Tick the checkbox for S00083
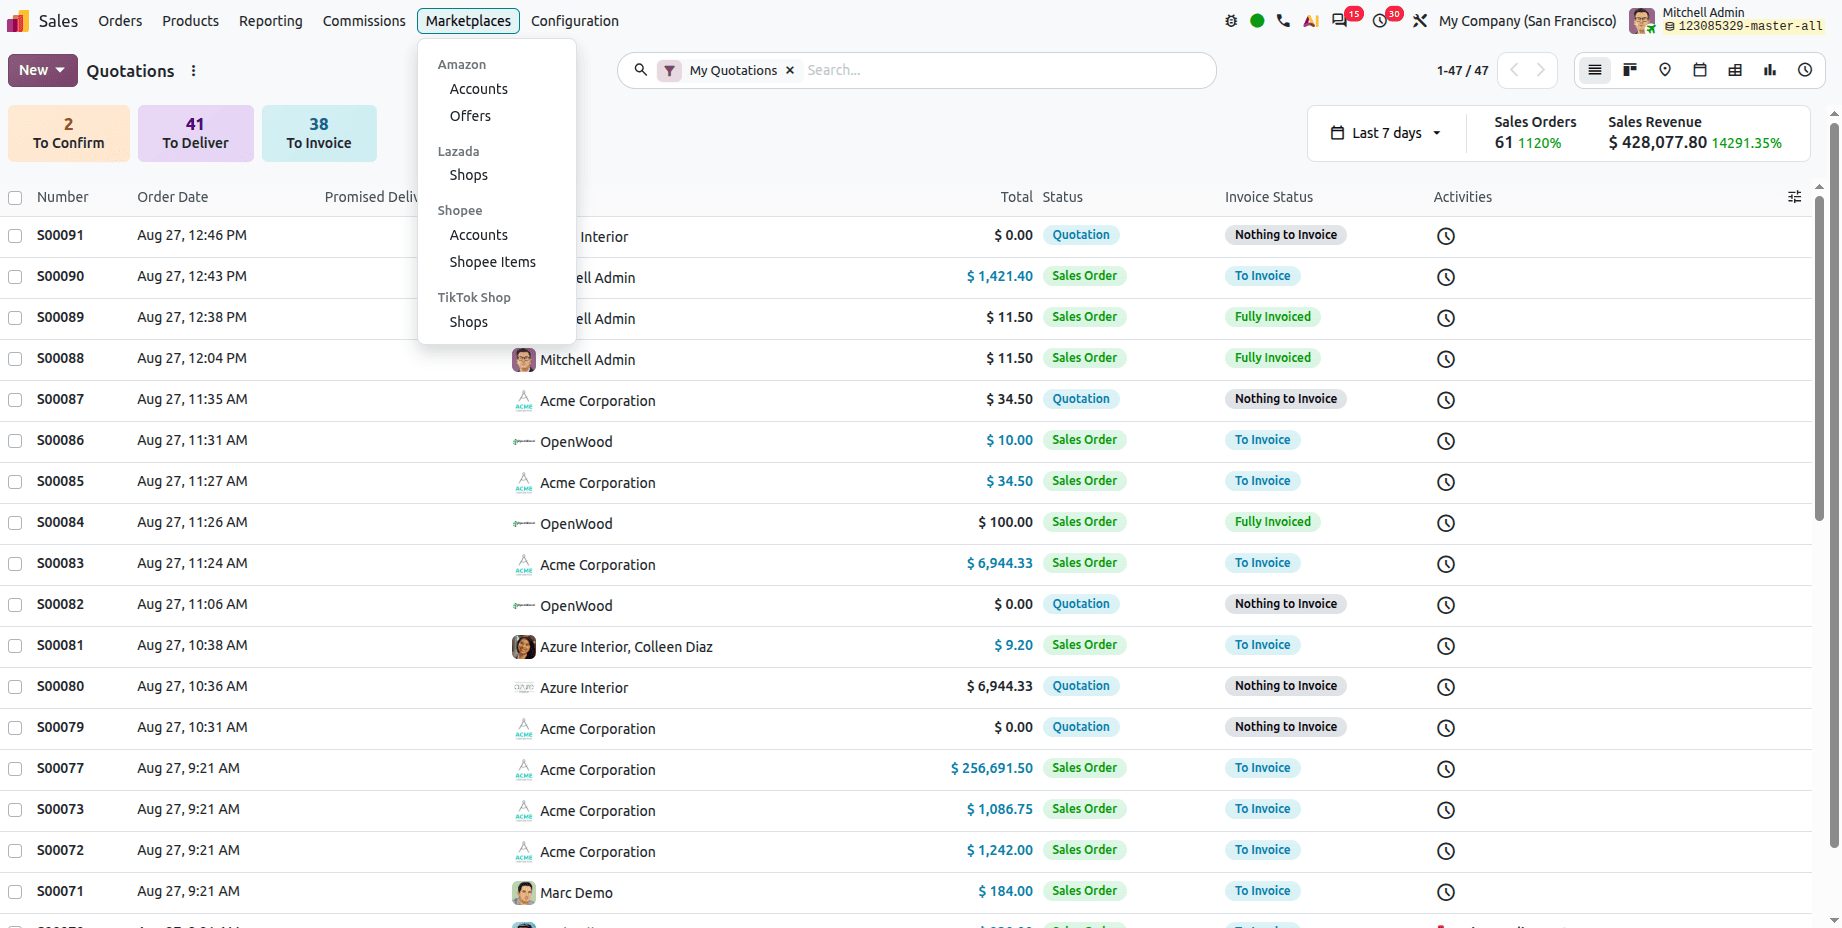Image resolution: width=1842 pixels, height=928 pixels. [15, 564]
